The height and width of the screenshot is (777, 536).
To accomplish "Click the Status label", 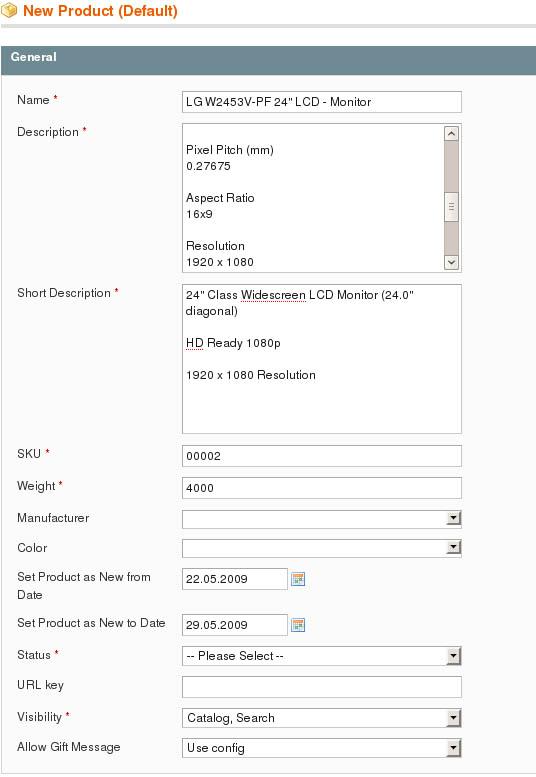I will click(34, 655).
